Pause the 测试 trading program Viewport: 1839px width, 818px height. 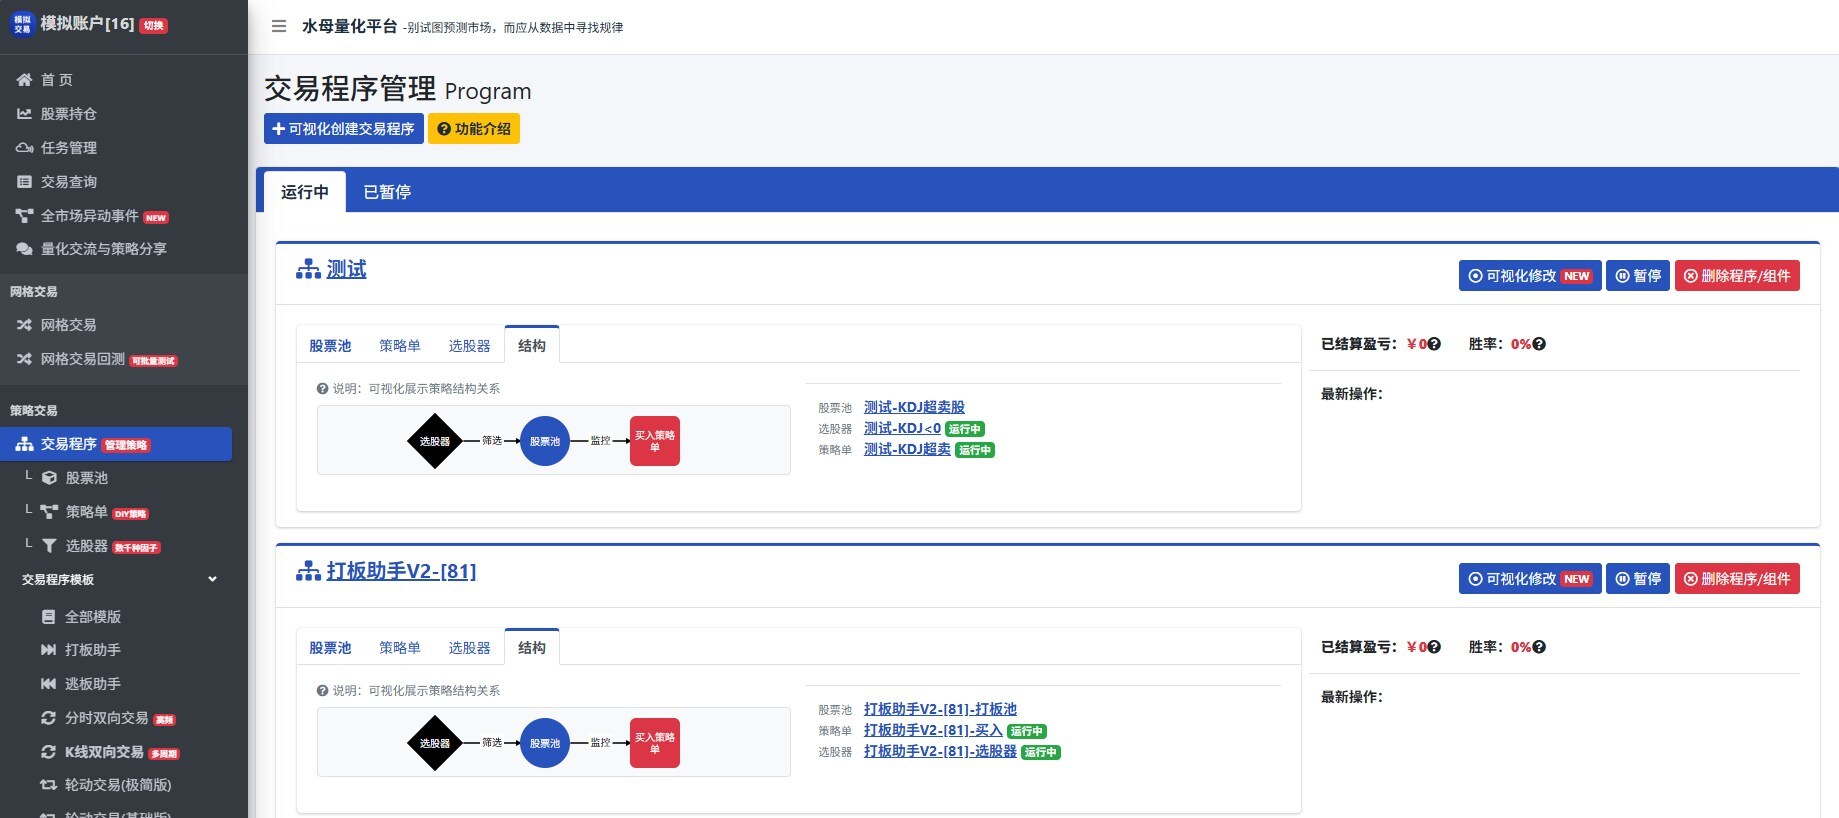pyautogui.click(x=1637, y=276)
